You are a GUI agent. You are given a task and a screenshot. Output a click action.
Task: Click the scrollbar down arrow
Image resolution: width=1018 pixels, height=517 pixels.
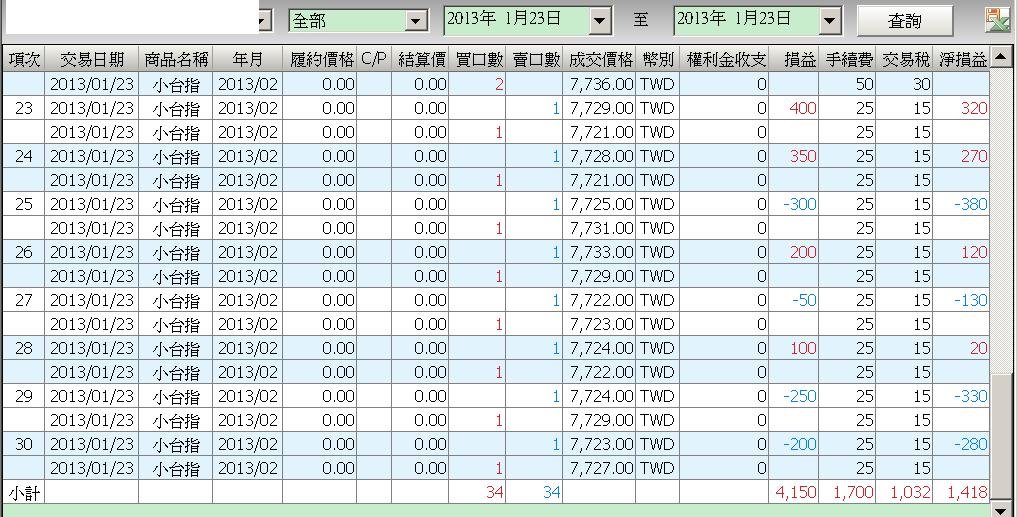click(x=1001, y=509)
